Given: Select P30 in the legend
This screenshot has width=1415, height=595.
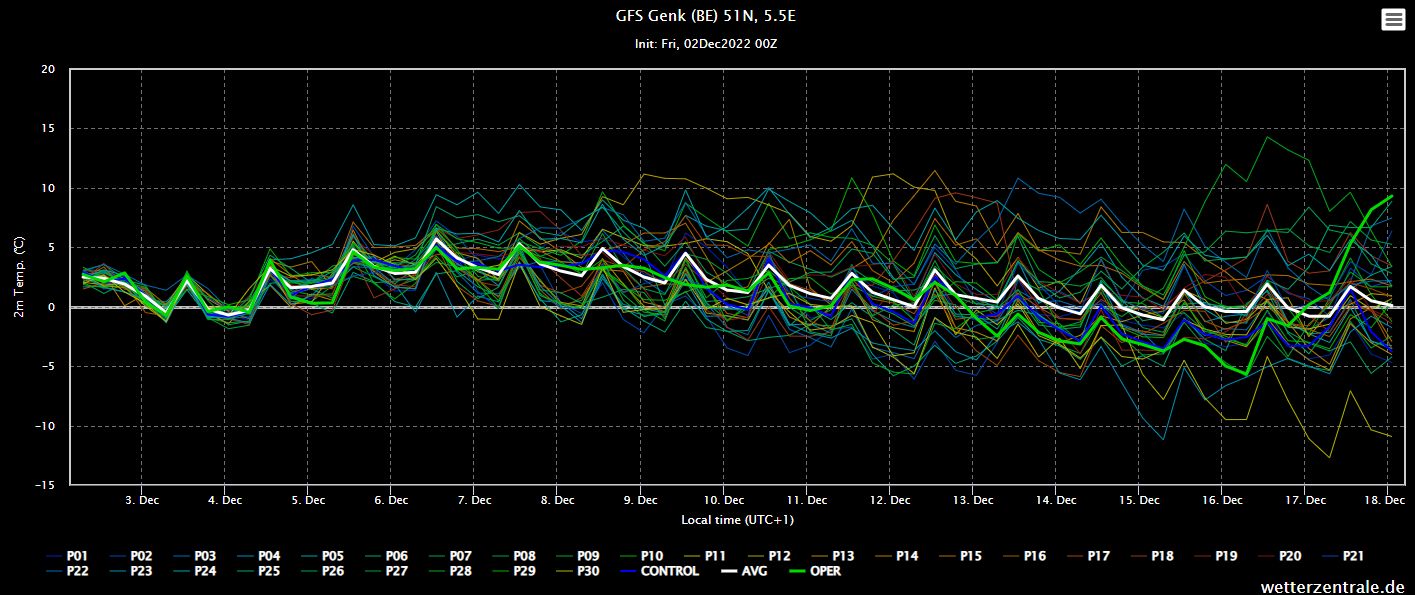Looking at the screenshot, I should point(579,572).
